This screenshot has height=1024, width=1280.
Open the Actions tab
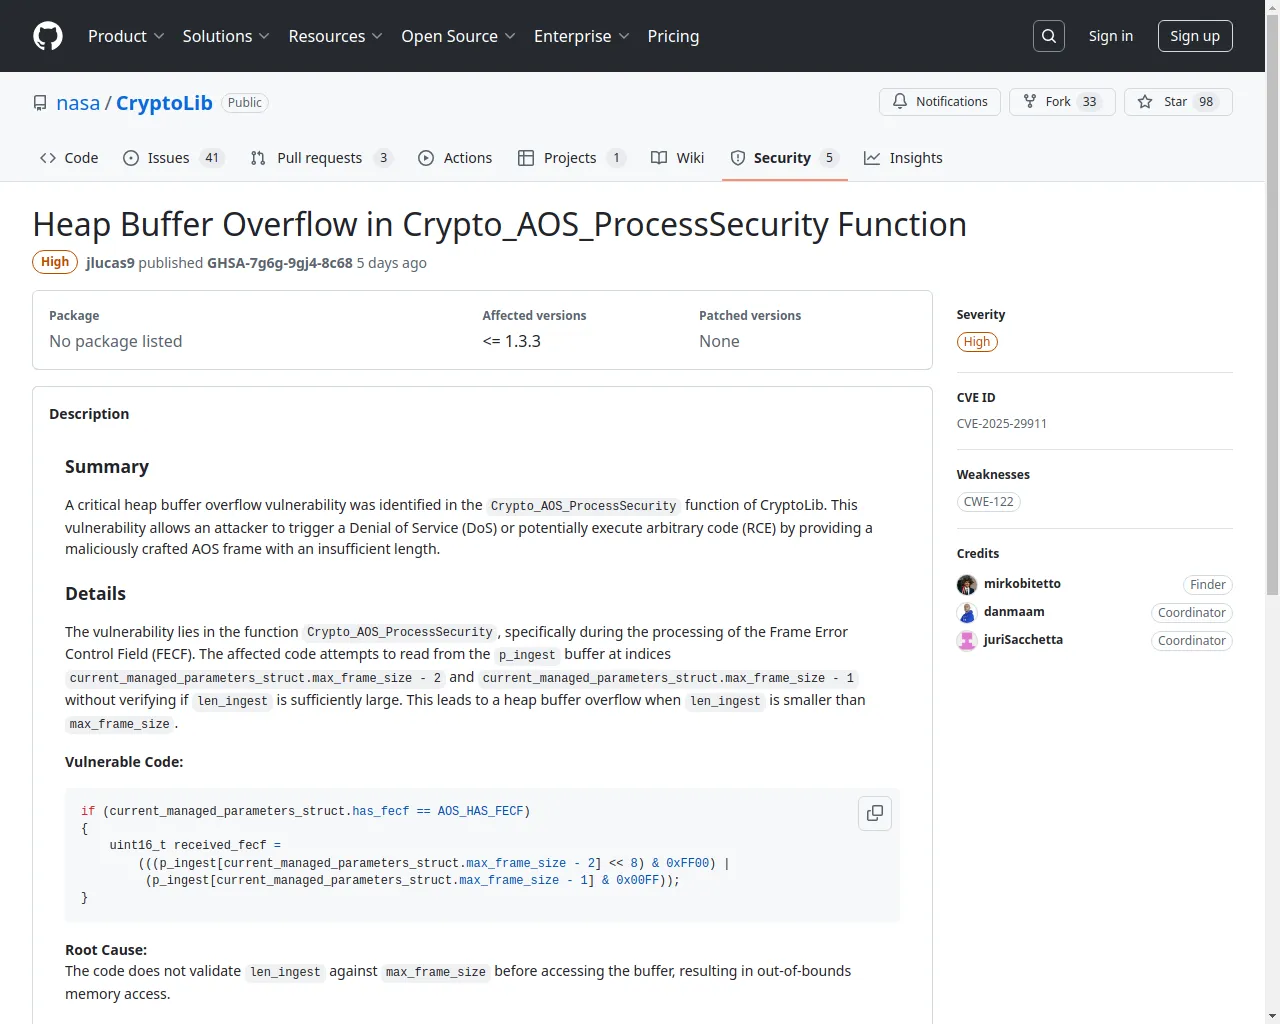455,158
